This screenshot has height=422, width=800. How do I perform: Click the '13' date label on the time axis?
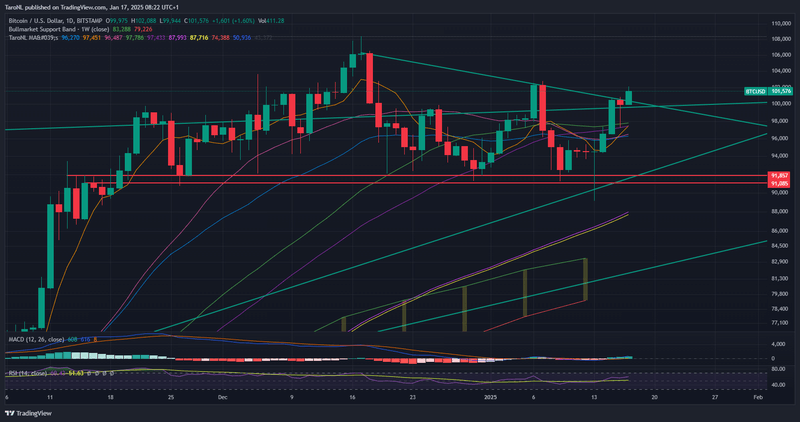click(594, 397)
